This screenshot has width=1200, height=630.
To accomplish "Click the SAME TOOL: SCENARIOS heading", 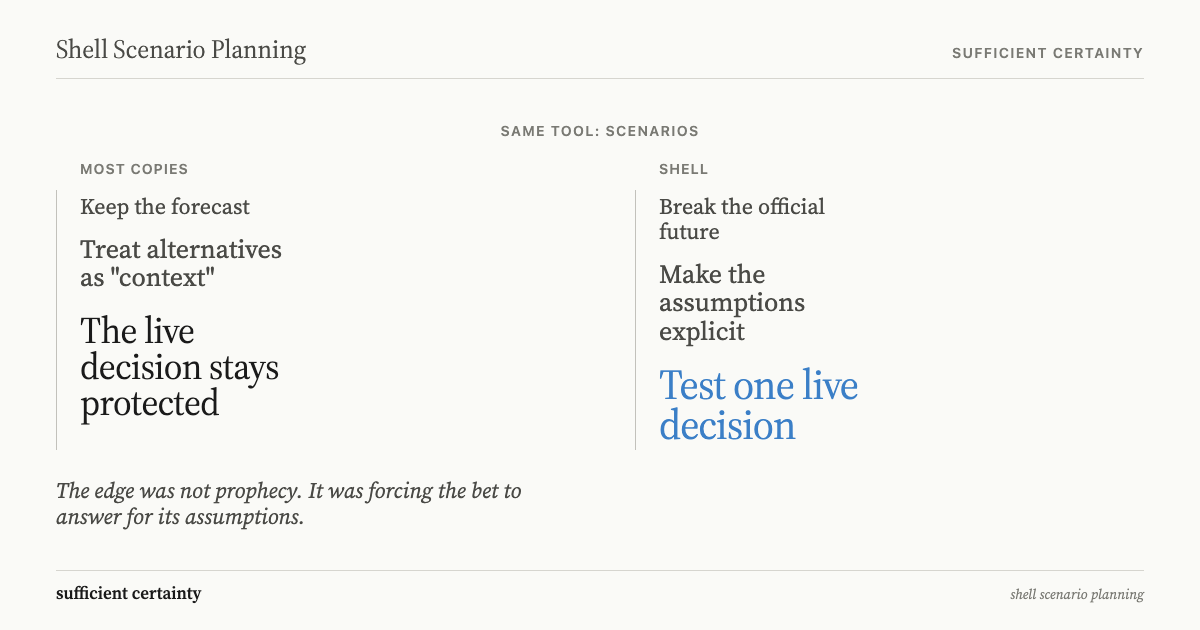I will tap(600, 131).
